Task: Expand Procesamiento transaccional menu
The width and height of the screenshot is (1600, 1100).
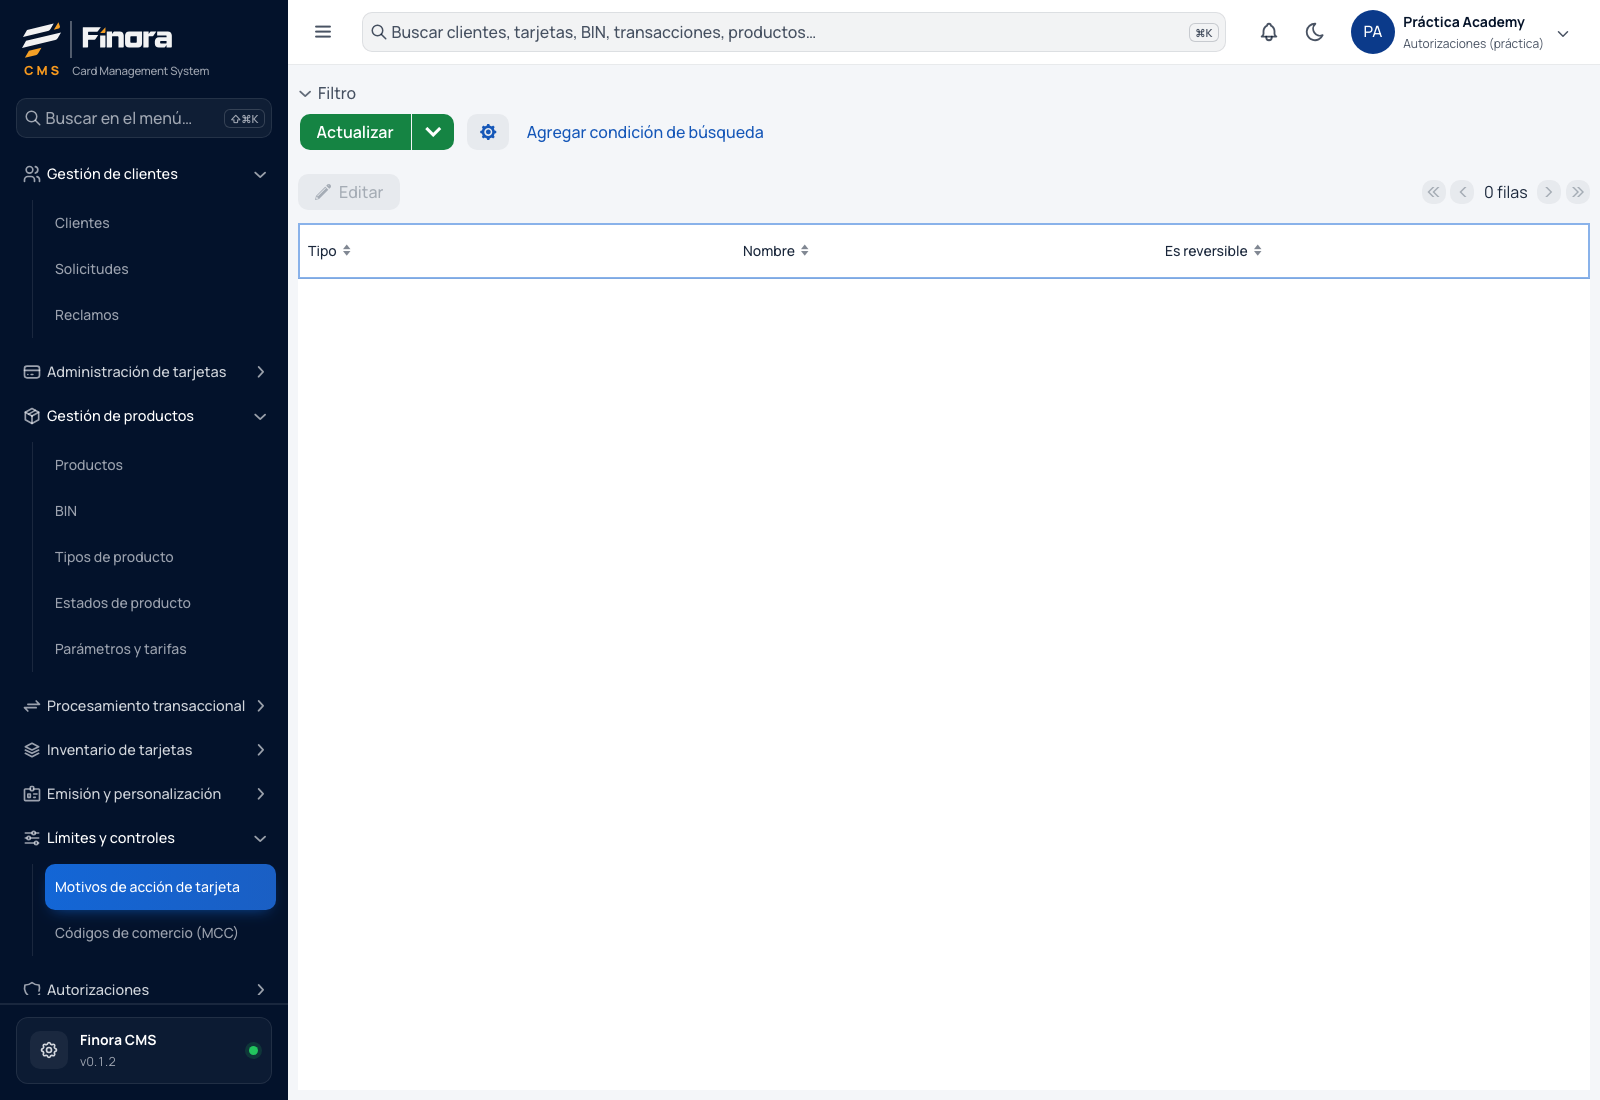Action: (260, 706)
